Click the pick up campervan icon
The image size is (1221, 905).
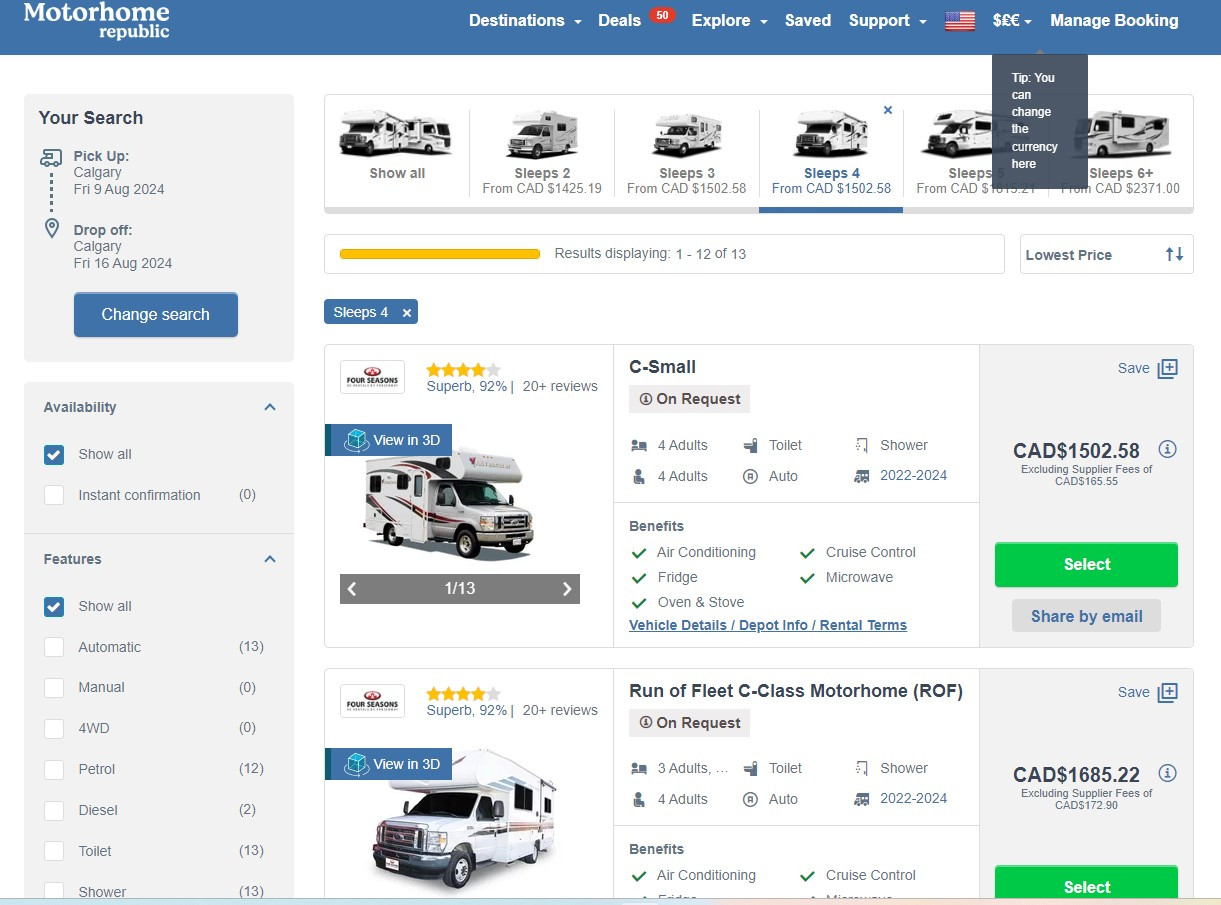tap(51, 157)
